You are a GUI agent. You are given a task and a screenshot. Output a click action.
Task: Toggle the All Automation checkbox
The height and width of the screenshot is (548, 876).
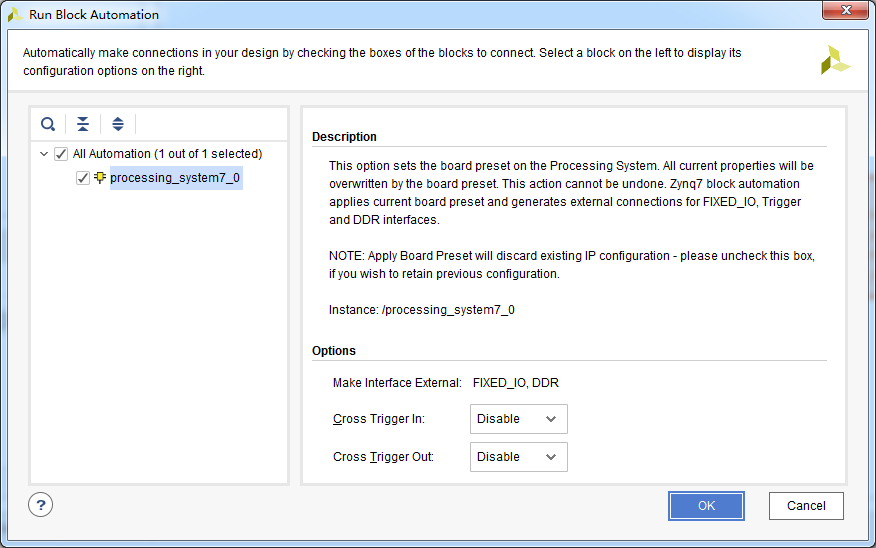[x=61, y=154]
